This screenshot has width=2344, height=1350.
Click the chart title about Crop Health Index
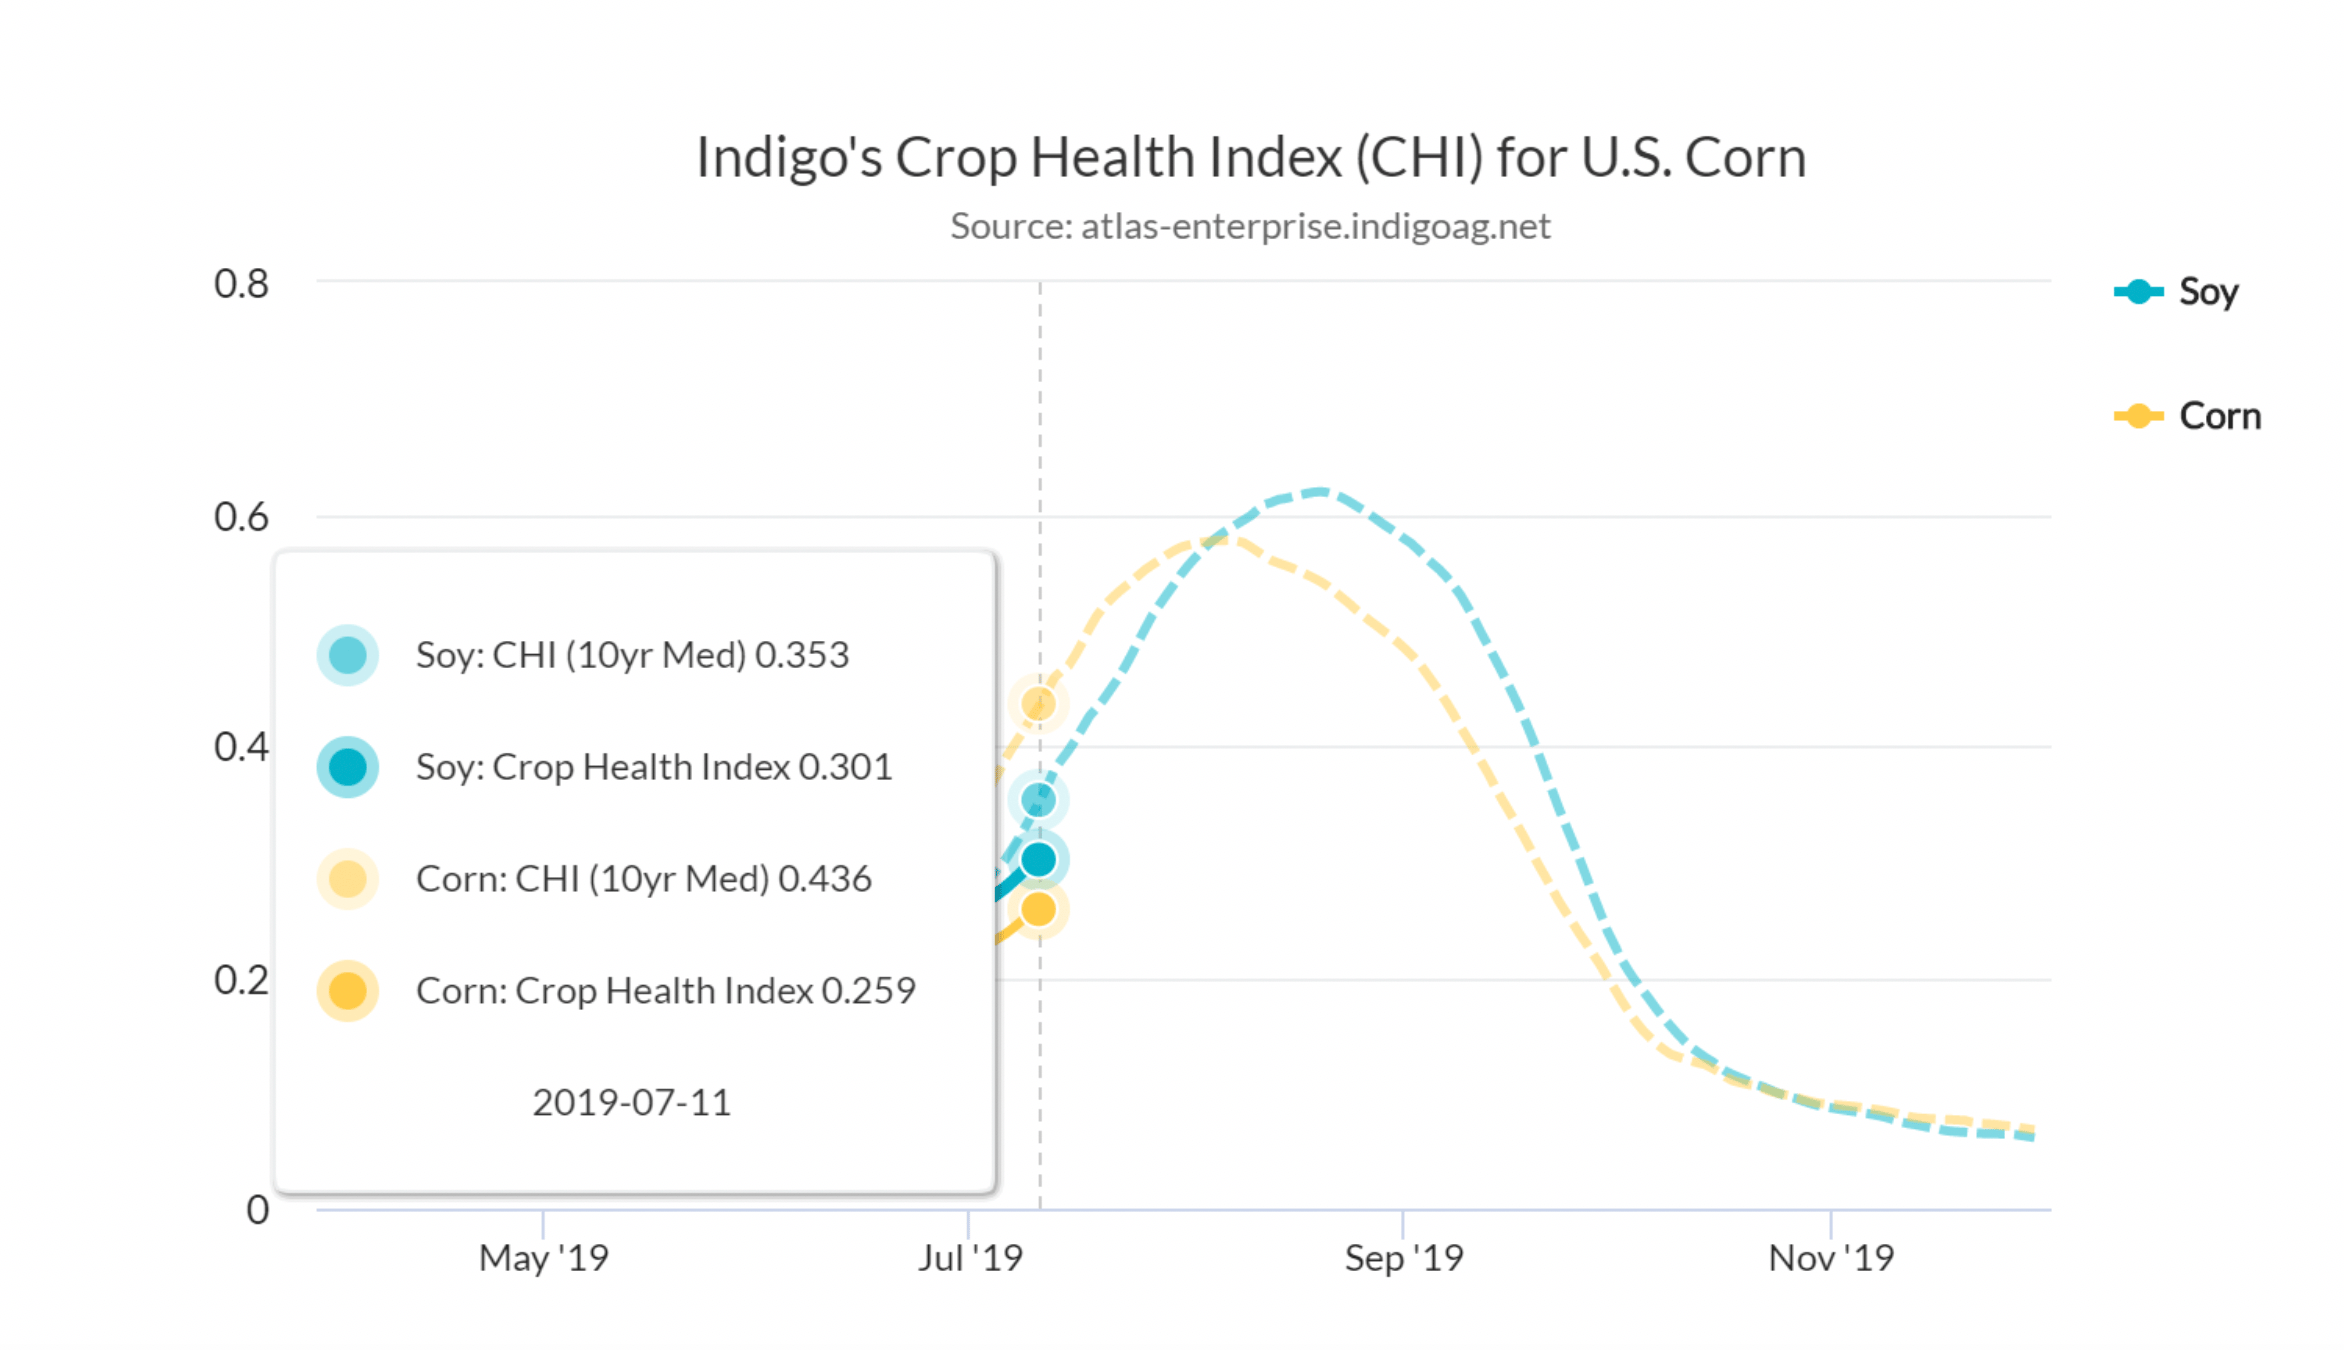pyautogui.click(x=1251, y=157)
